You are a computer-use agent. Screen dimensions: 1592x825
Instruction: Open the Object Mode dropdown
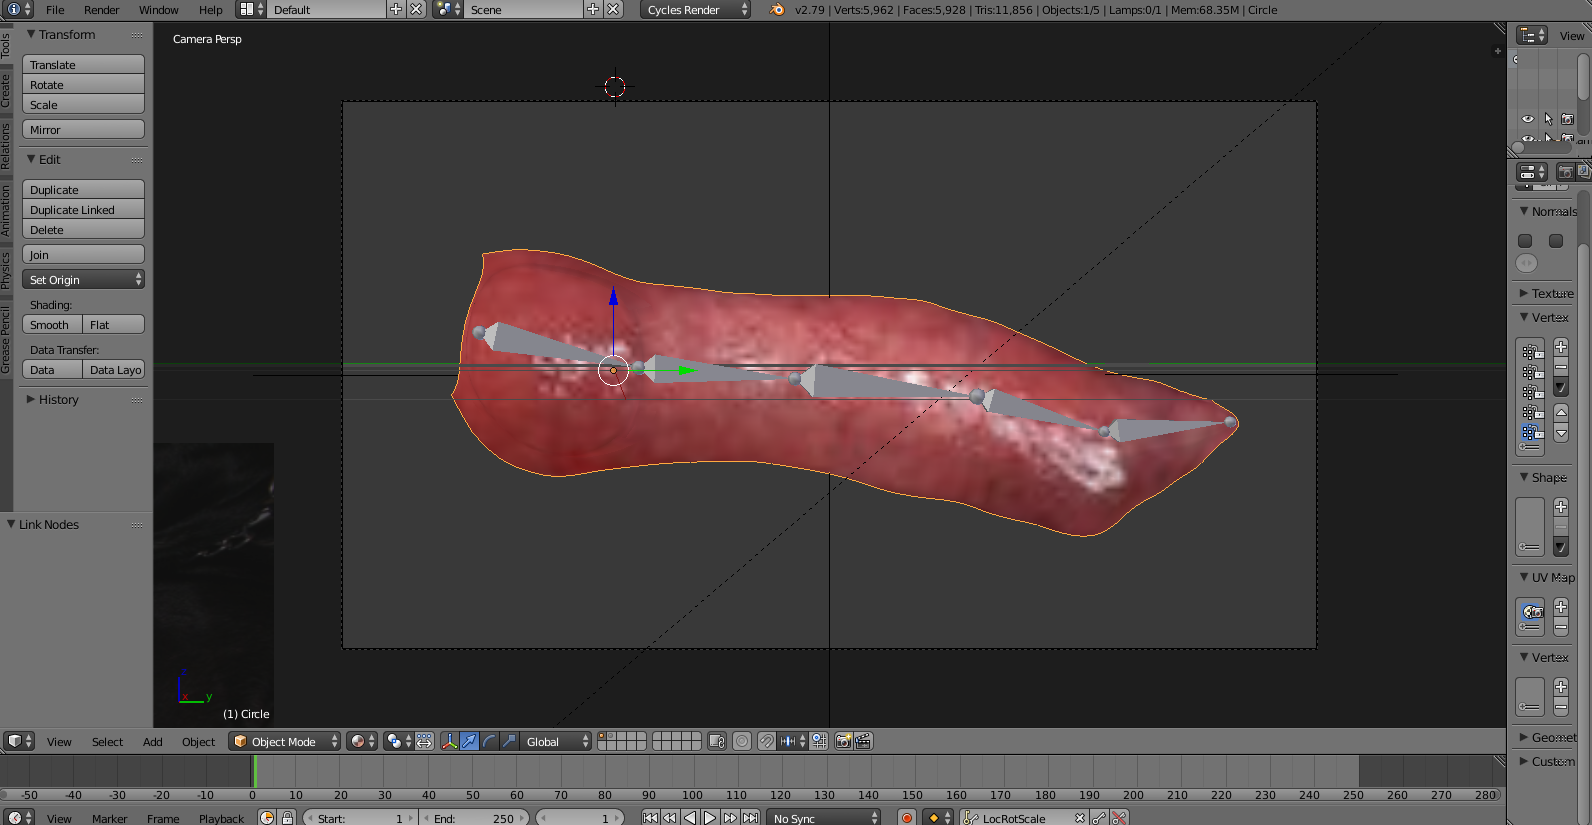click(x=285, y=741)
